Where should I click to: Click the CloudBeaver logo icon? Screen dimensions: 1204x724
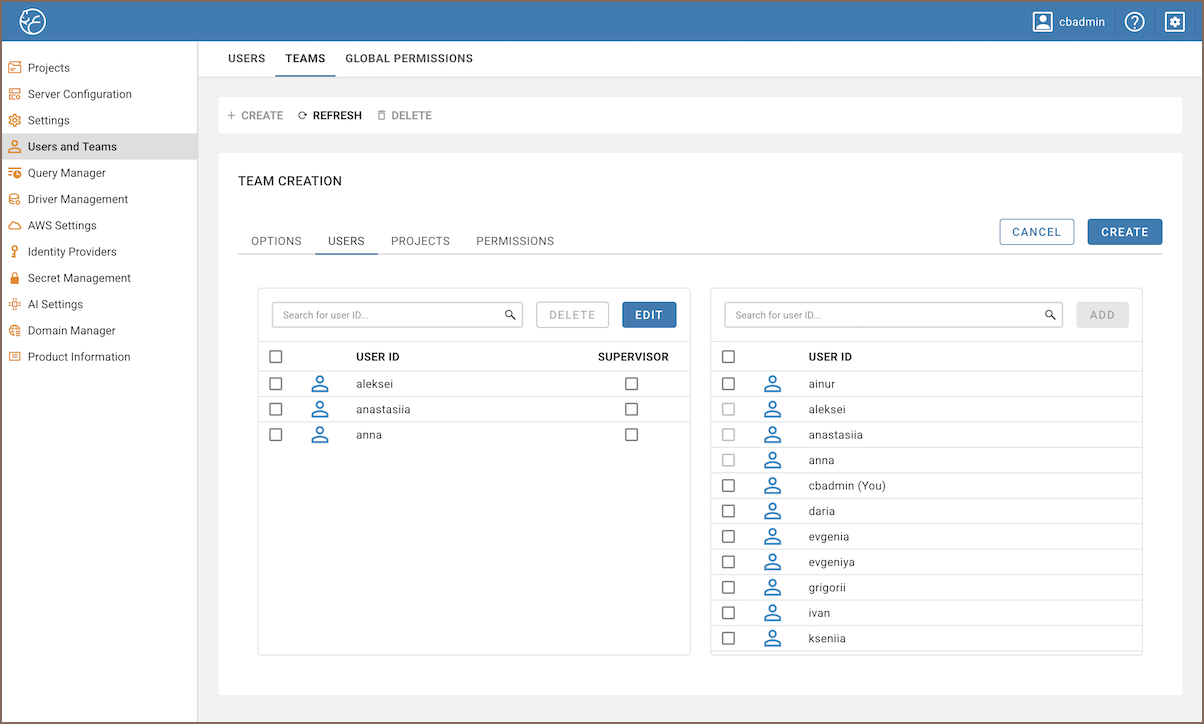33,21
